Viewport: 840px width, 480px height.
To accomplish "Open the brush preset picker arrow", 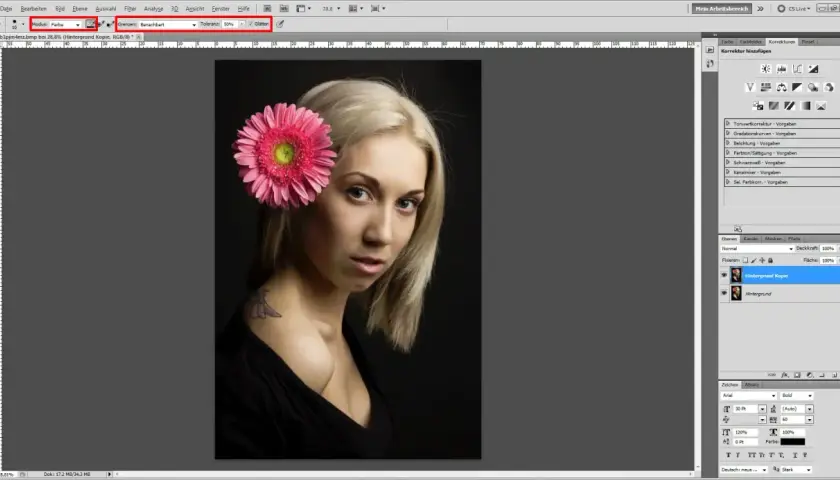I will pos(22,24).
